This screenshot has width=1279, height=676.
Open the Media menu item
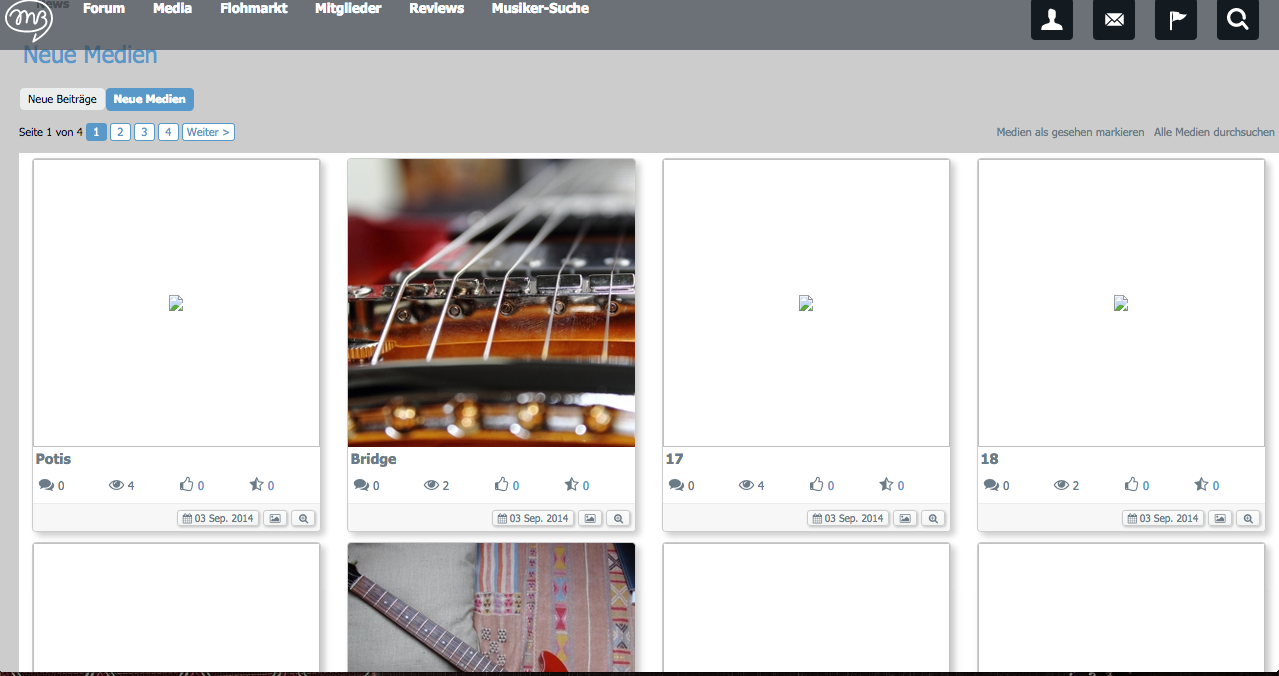click(x=173, y=8)
